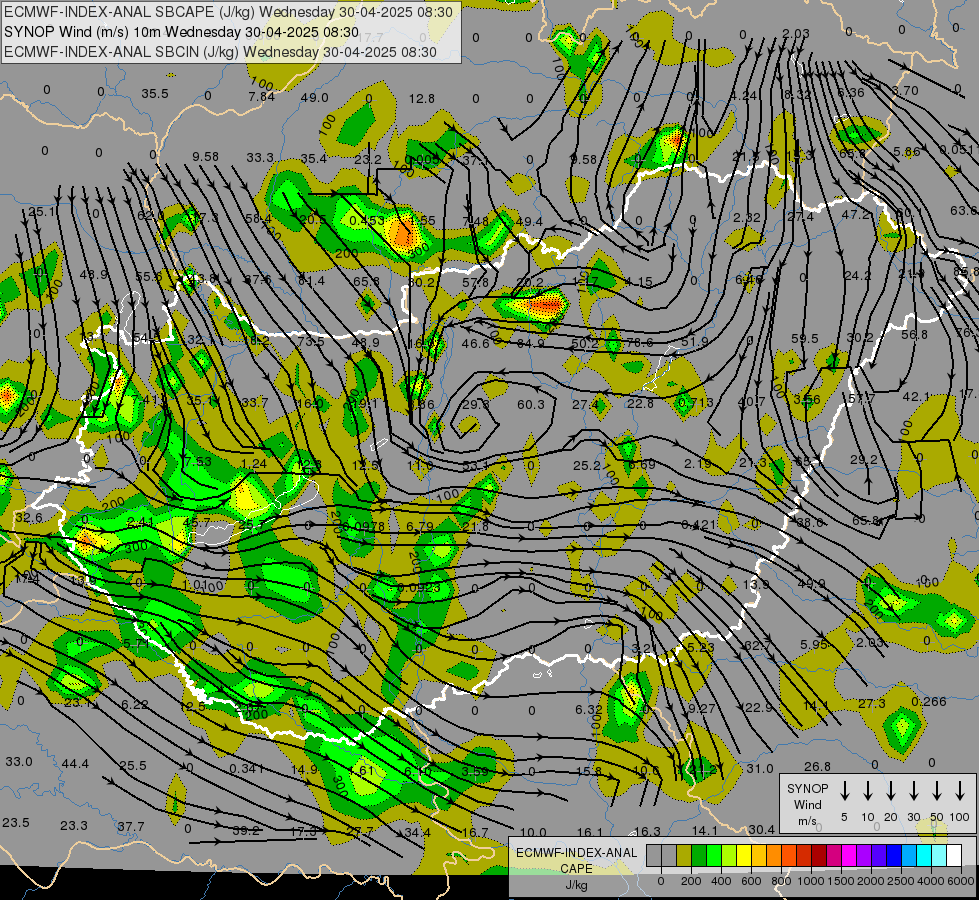Viewport: 979px width, 900px height.
Task: Click the map value '33.0'
Action: click(19, 762)
